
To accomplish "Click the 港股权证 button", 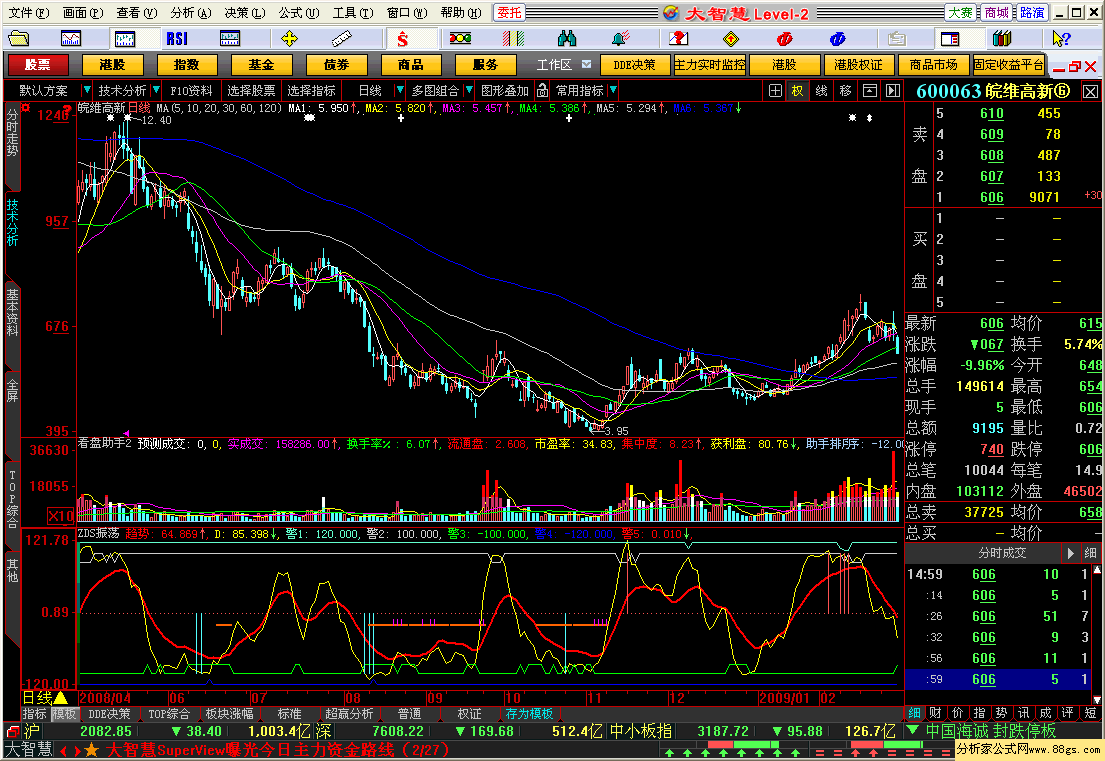I will pyautogui.click(x=858, y=65).
